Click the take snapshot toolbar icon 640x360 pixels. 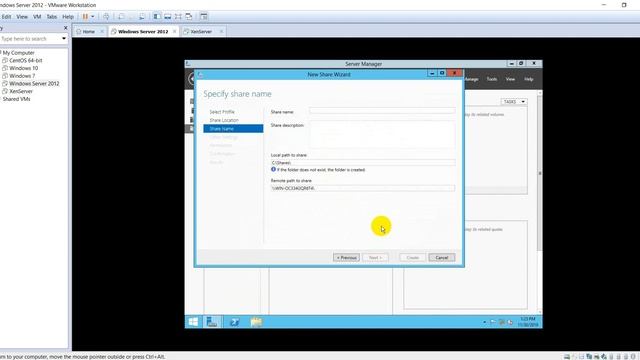121,17
